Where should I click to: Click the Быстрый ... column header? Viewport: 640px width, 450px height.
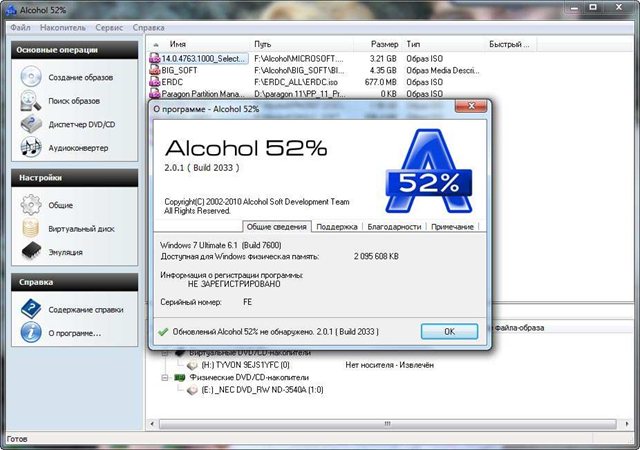511,44
